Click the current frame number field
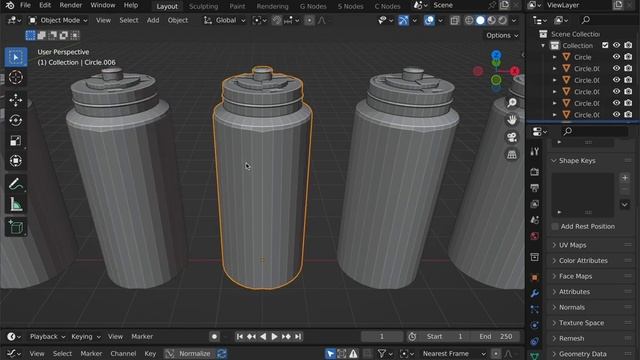The image size is (640, 360). coord(382,336)
